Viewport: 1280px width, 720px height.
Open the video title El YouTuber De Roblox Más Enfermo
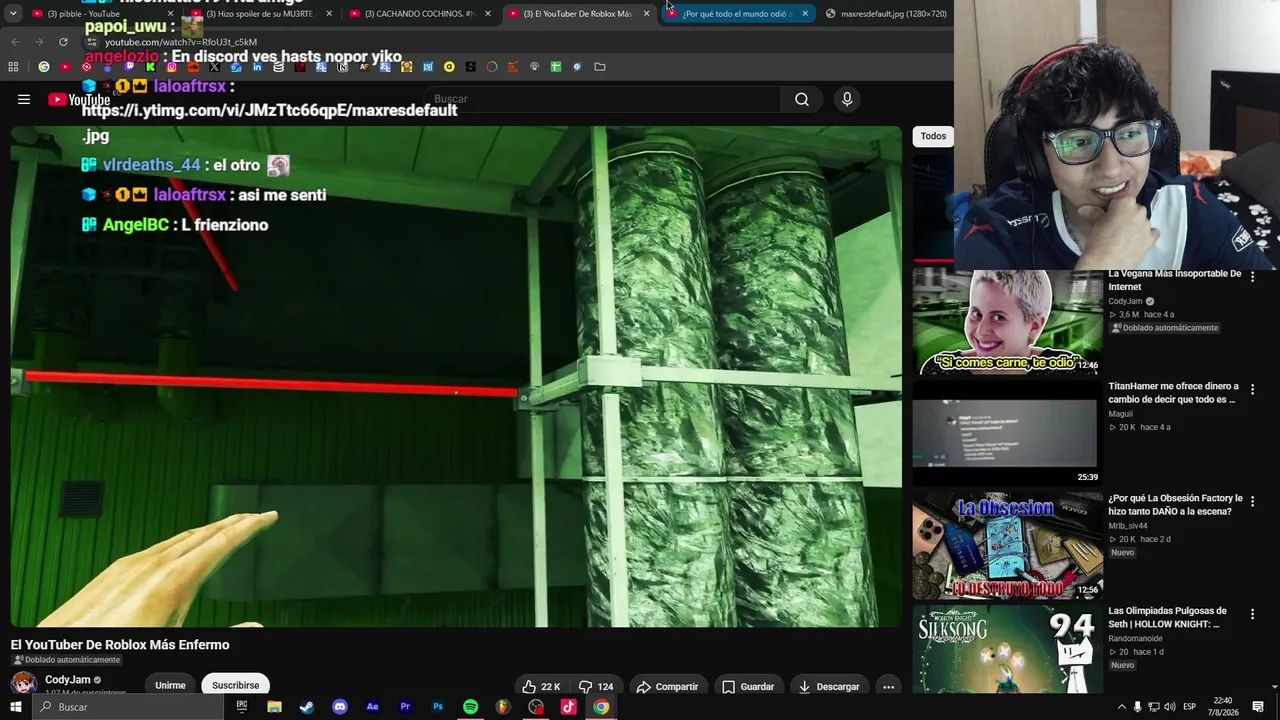120,645
